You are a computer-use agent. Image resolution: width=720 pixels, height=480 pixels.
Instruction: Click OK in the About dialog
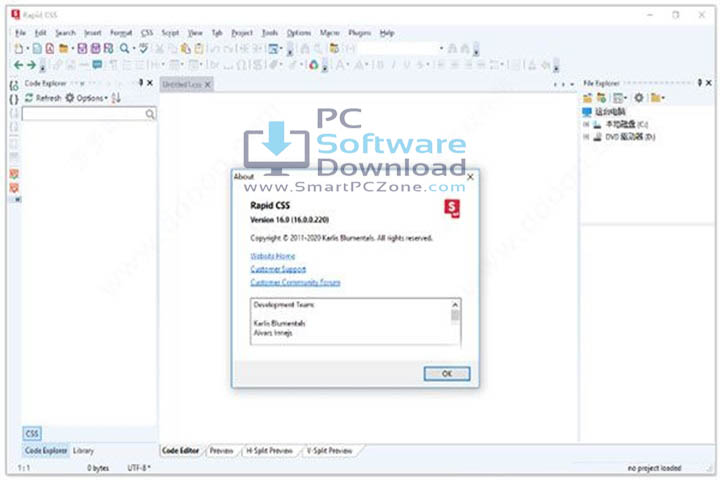tap(447, 373)
